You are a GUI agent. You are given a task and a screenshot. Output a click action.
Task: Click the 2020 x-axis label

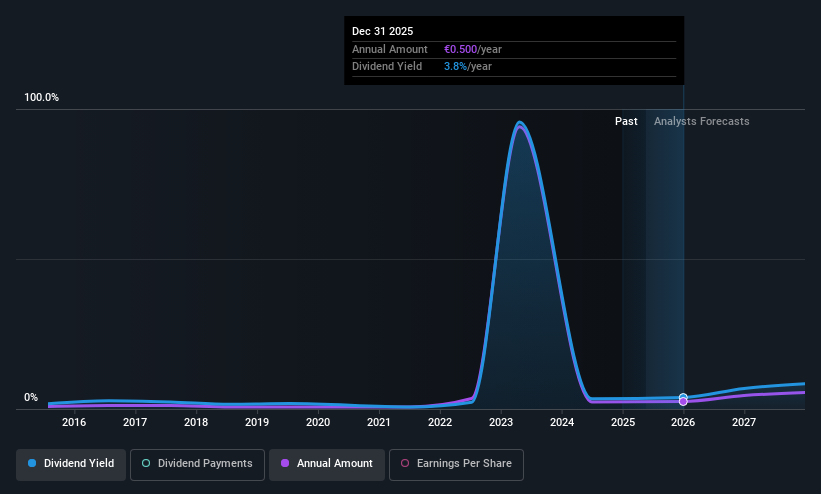click(x=318, y=422)
